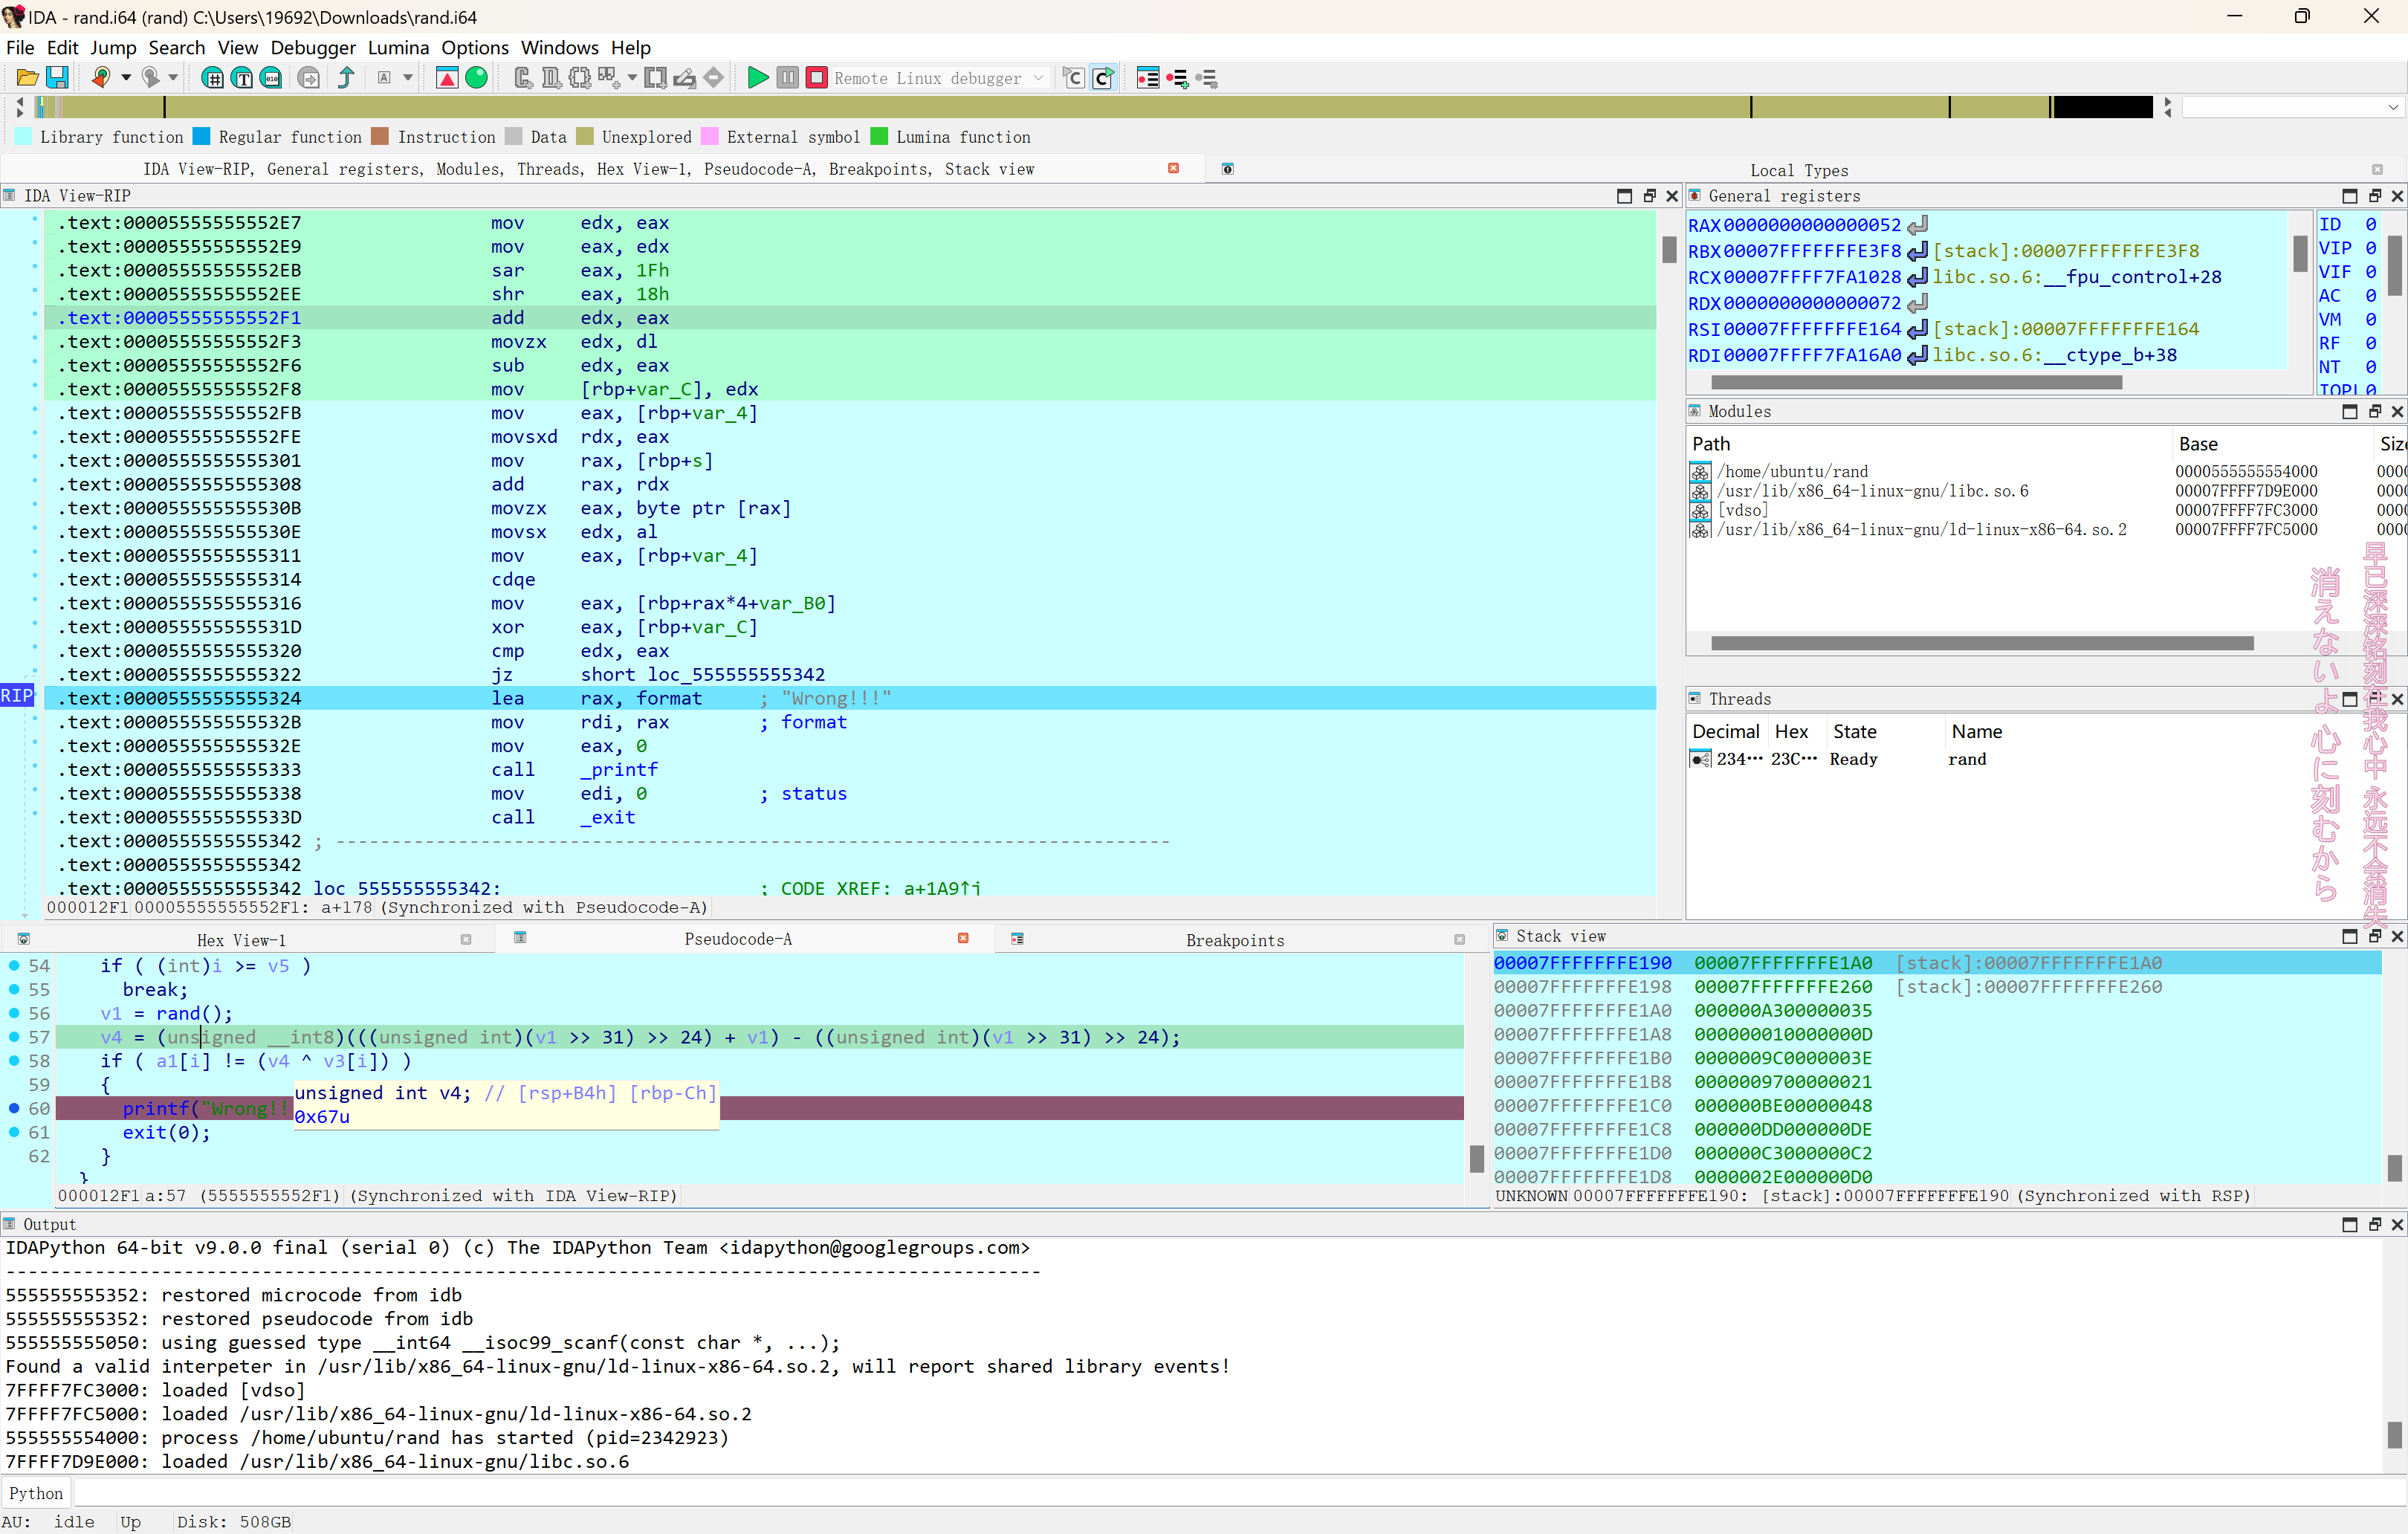Click the green circle toolbar icon

[x=477, y=78]
